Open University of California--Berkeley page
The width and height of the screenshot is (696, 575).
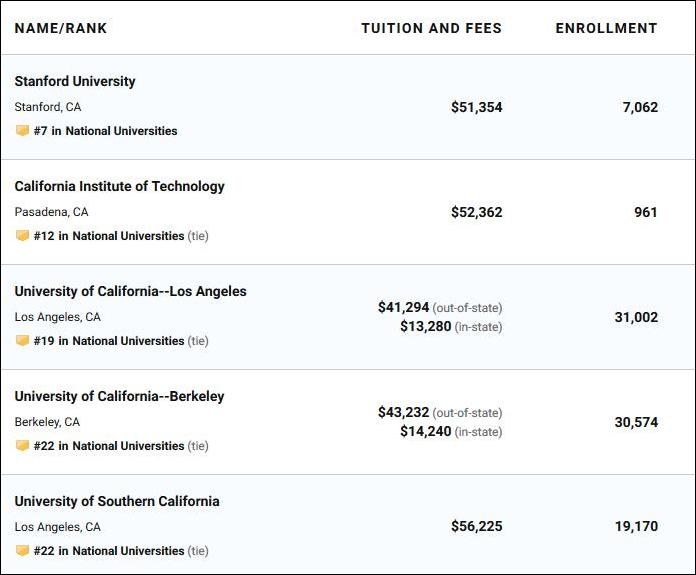point(119,396)
